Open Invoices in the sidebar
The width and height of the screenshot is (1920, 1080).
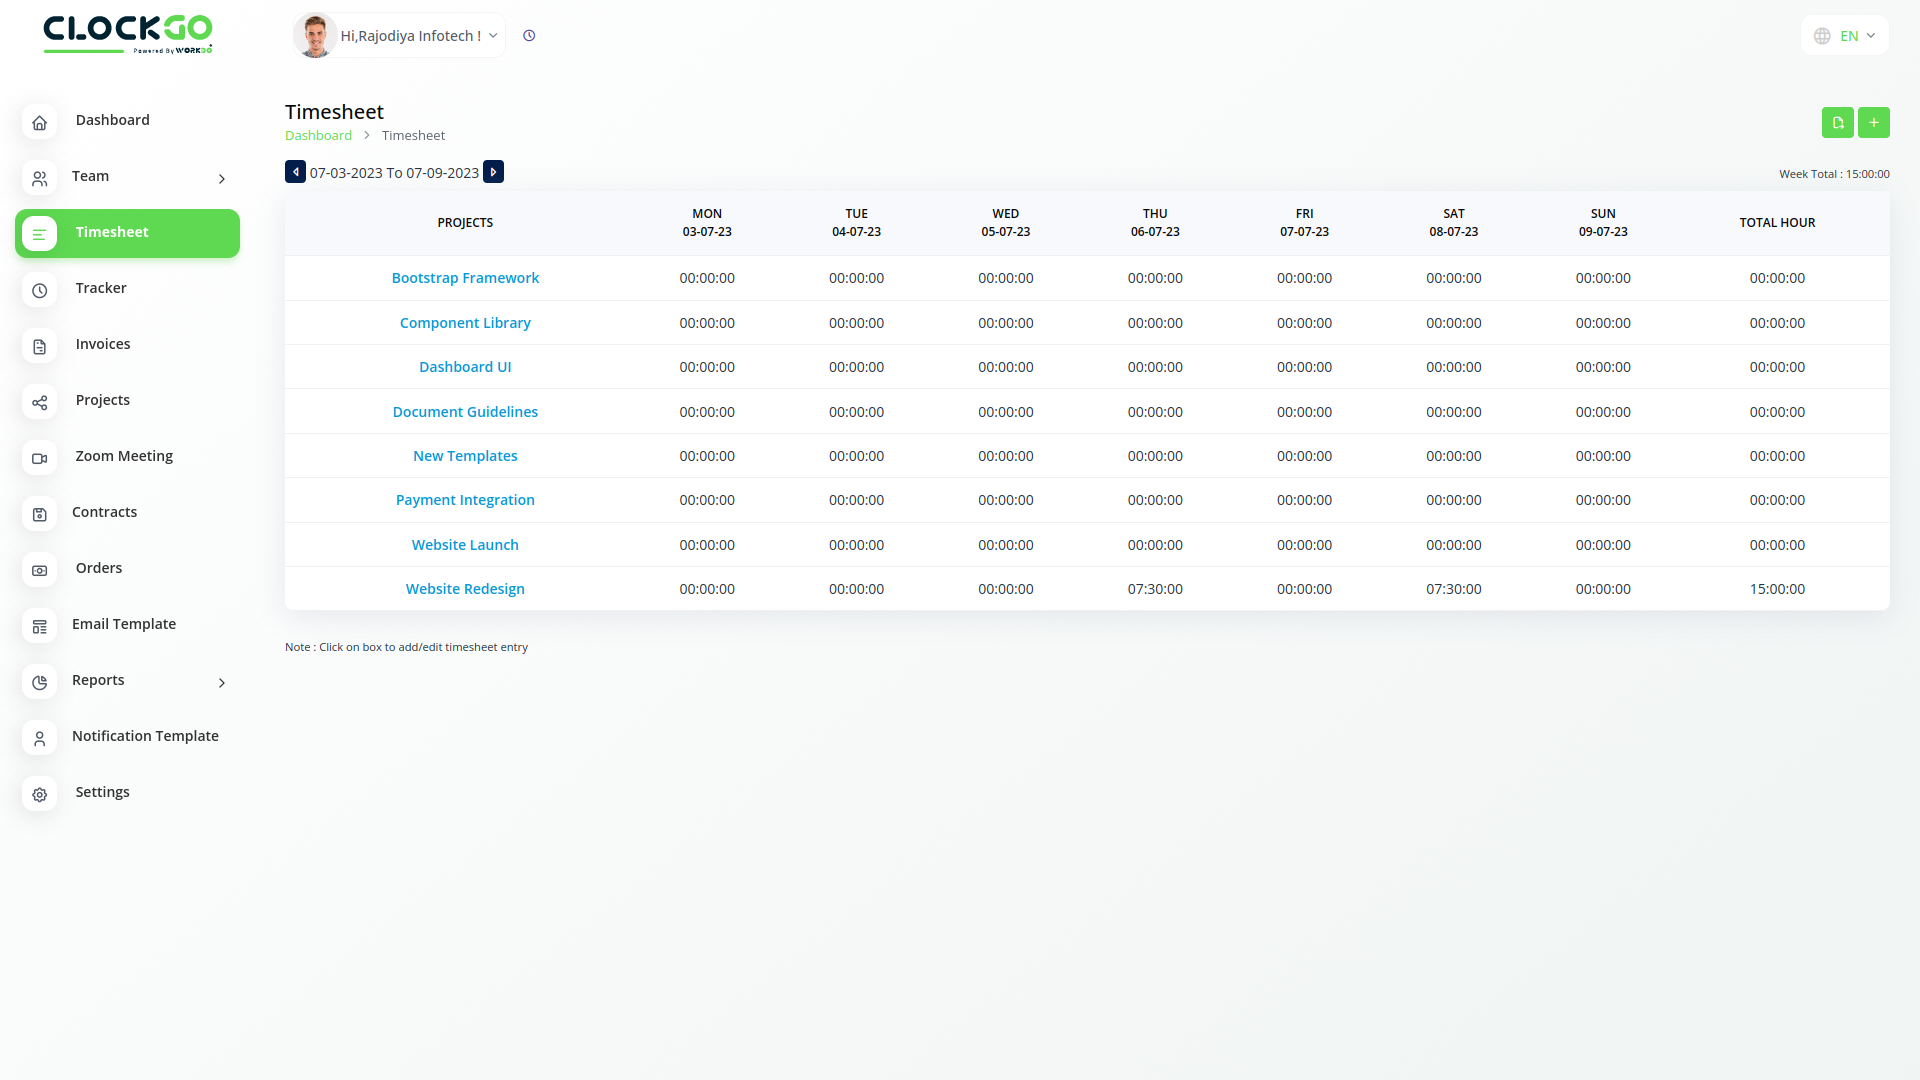click(x=102, y=344)
